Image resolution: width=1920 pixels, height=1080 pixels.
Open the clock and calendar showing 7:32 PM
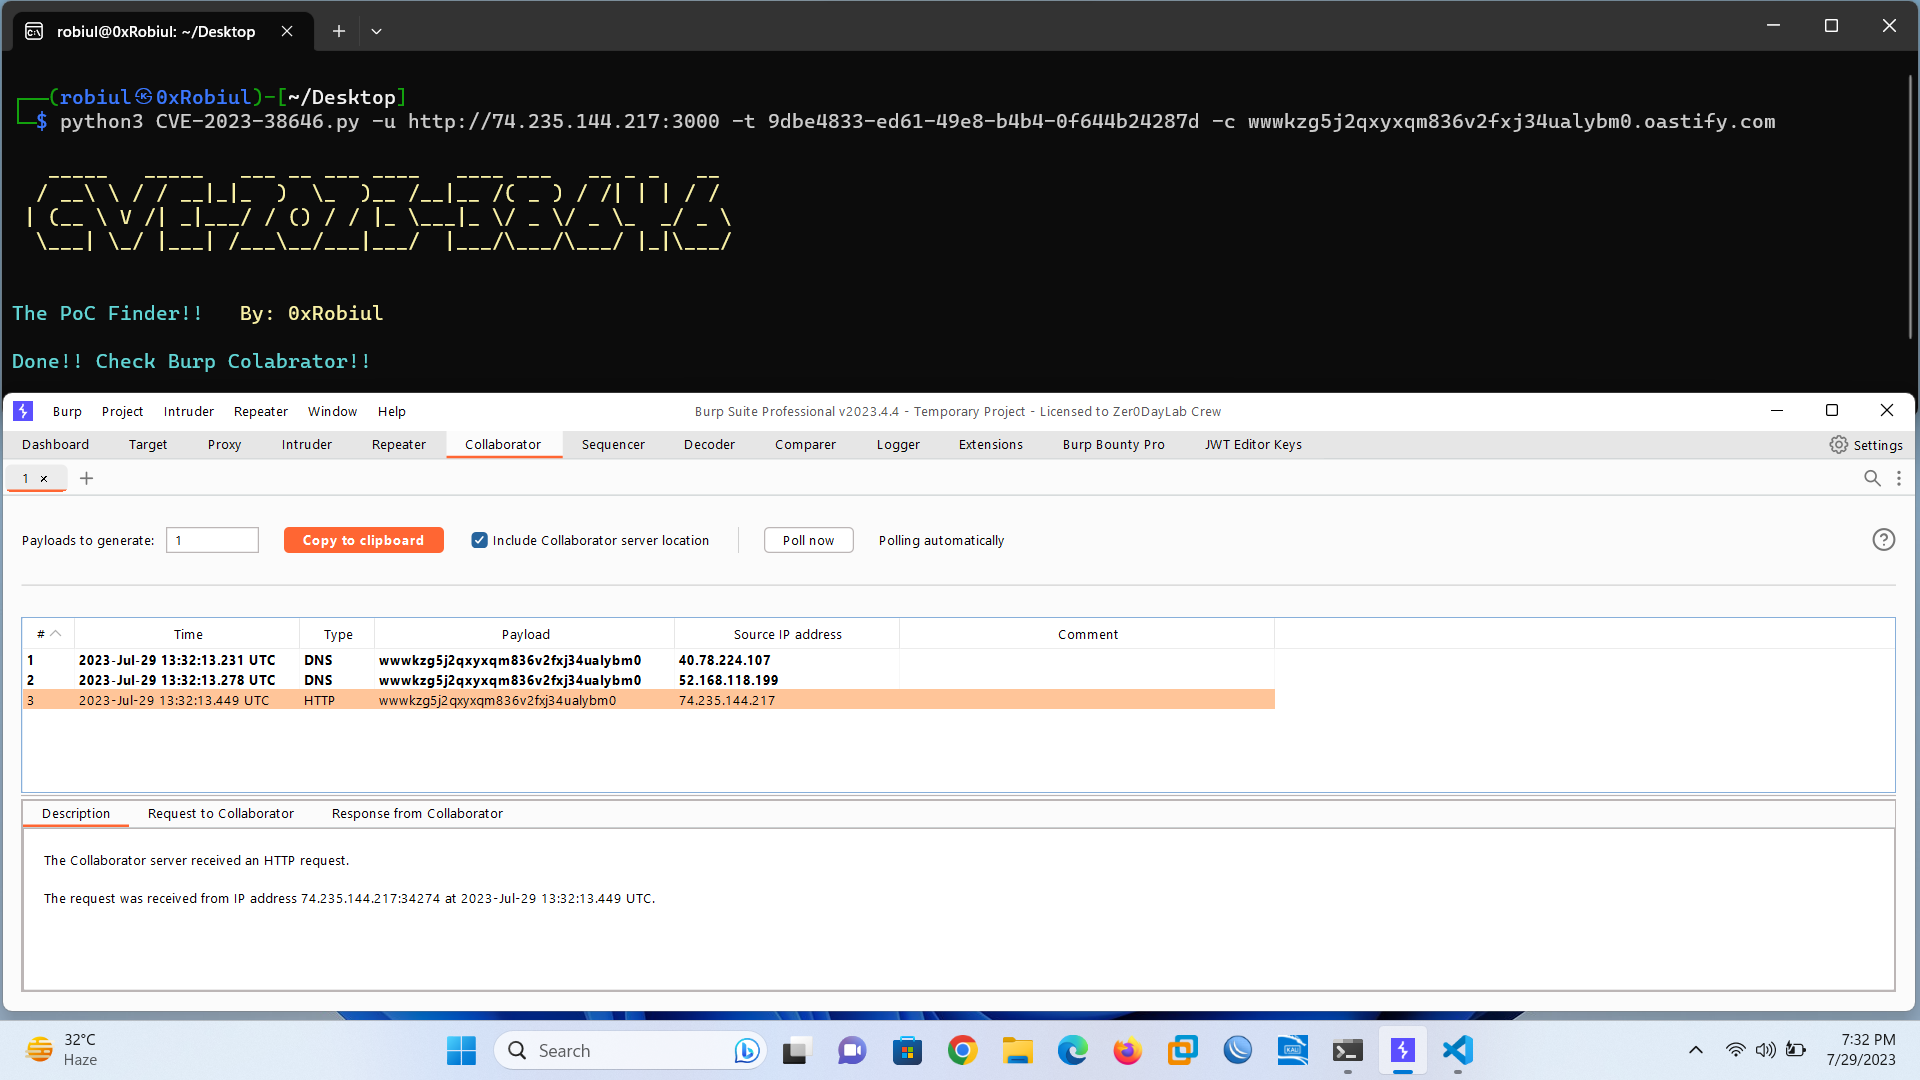pyautogui.click(x=1860, y=1050)
